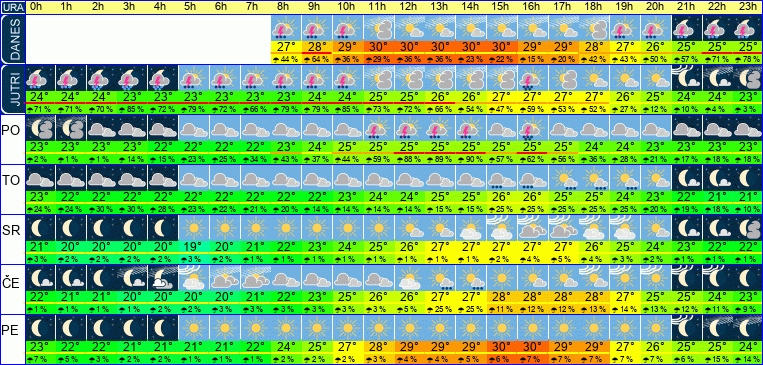The height and width of the screenshot is (365, 763).
Task: Click the SR 15h foggy sun icon
Action: (502, 228)
